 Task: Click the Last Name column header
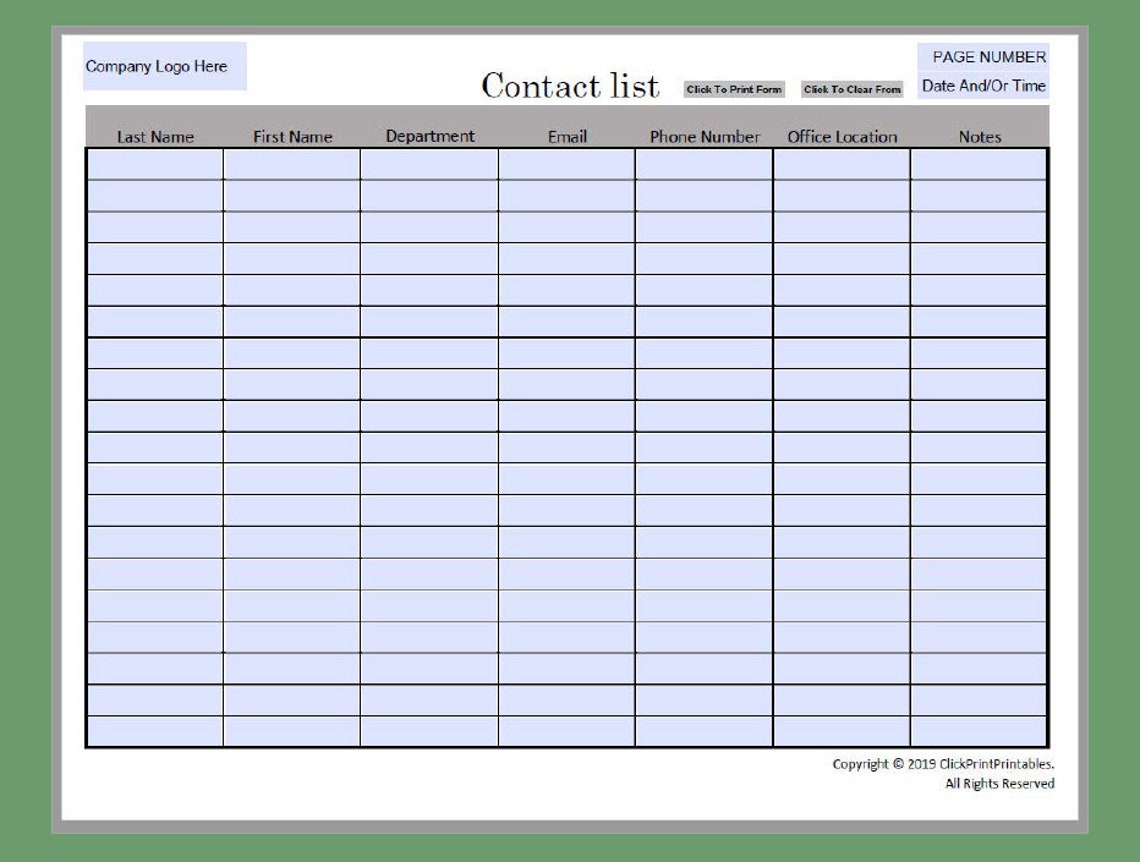(x=154, y=137)
